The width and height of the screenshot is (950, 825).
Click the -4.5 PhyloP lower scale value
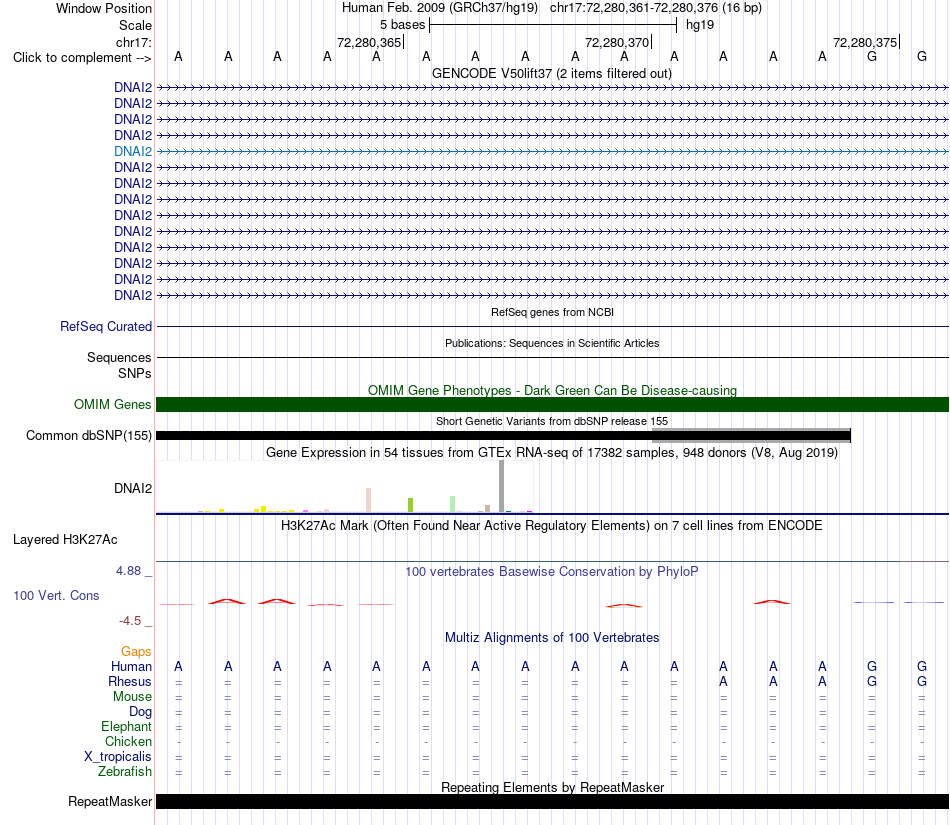(130, 621)
